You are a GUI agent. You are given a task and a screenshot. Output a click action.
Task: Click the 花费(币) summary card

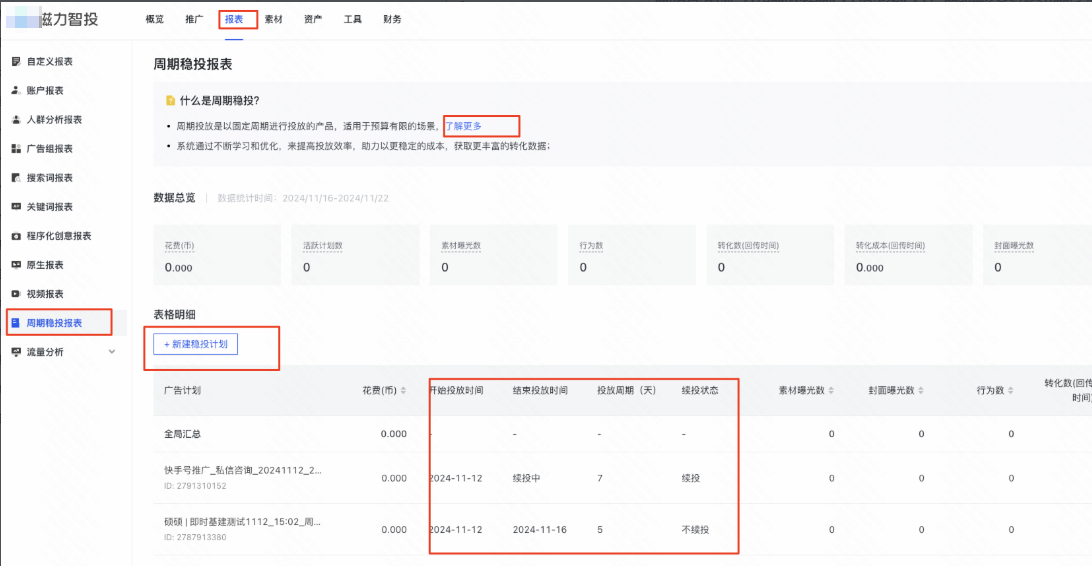pyautogui.click(x=217, y=255)
